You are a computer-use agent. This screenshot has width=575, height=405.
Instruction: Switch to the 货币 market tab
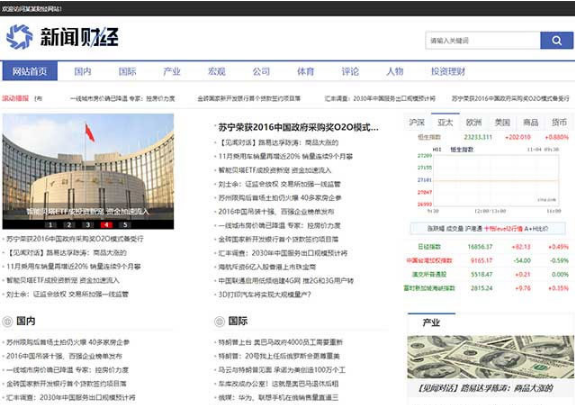tap(560, 122)
